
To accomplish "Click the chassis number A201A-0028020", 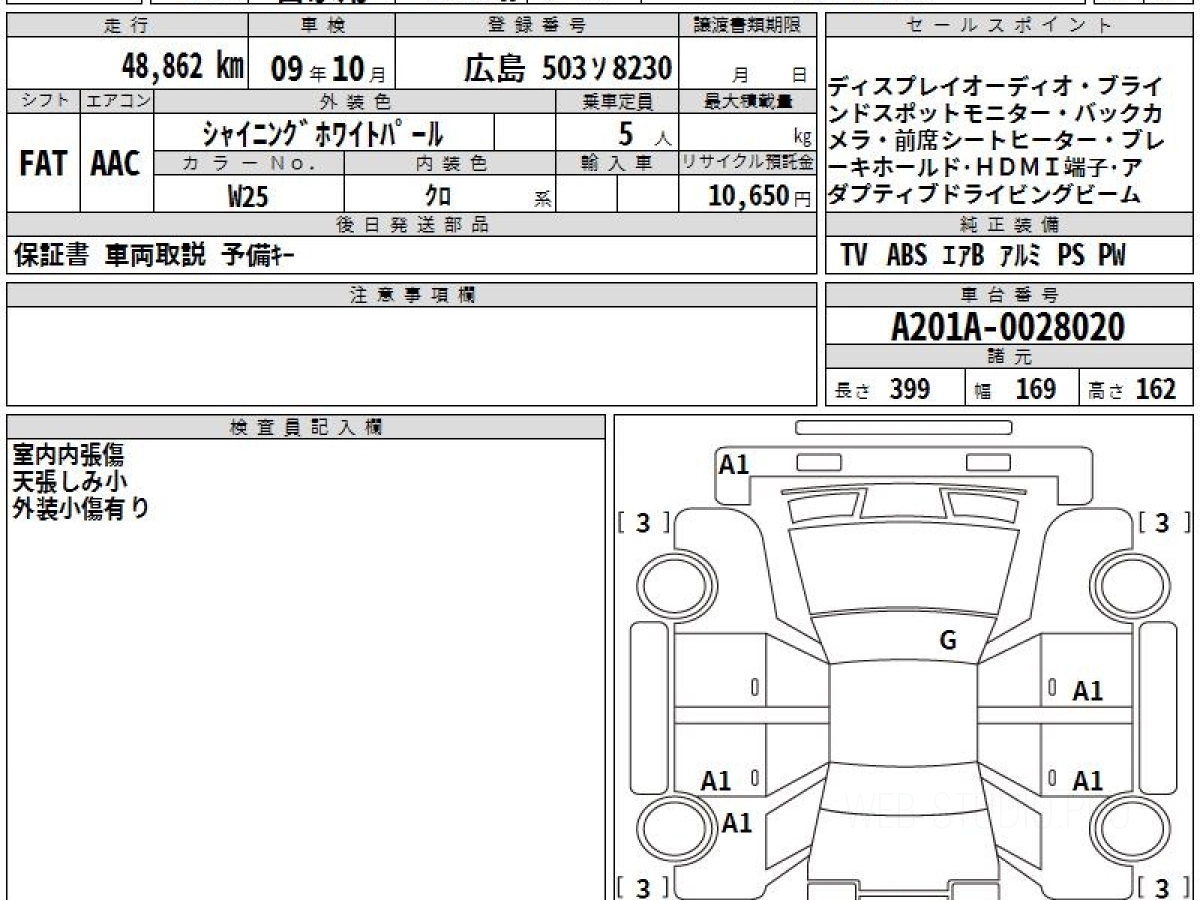I will [1008, 326].
